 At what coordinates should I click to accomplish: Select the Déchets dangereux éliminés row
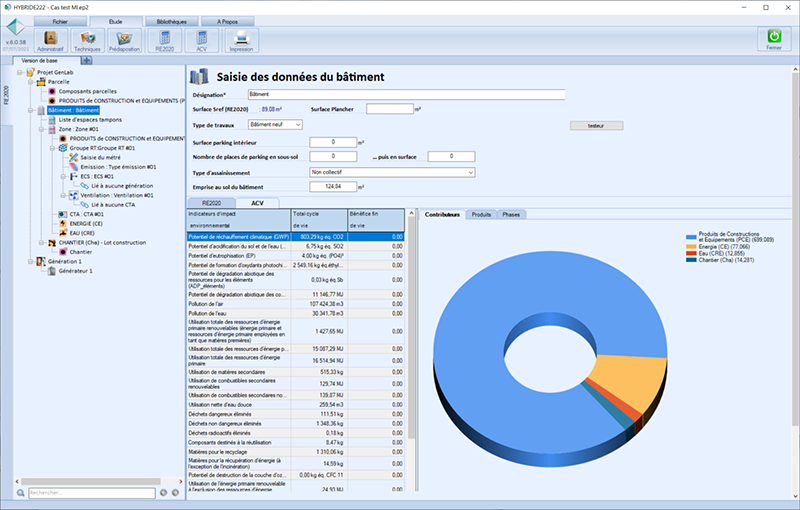(x=296, y=414)
